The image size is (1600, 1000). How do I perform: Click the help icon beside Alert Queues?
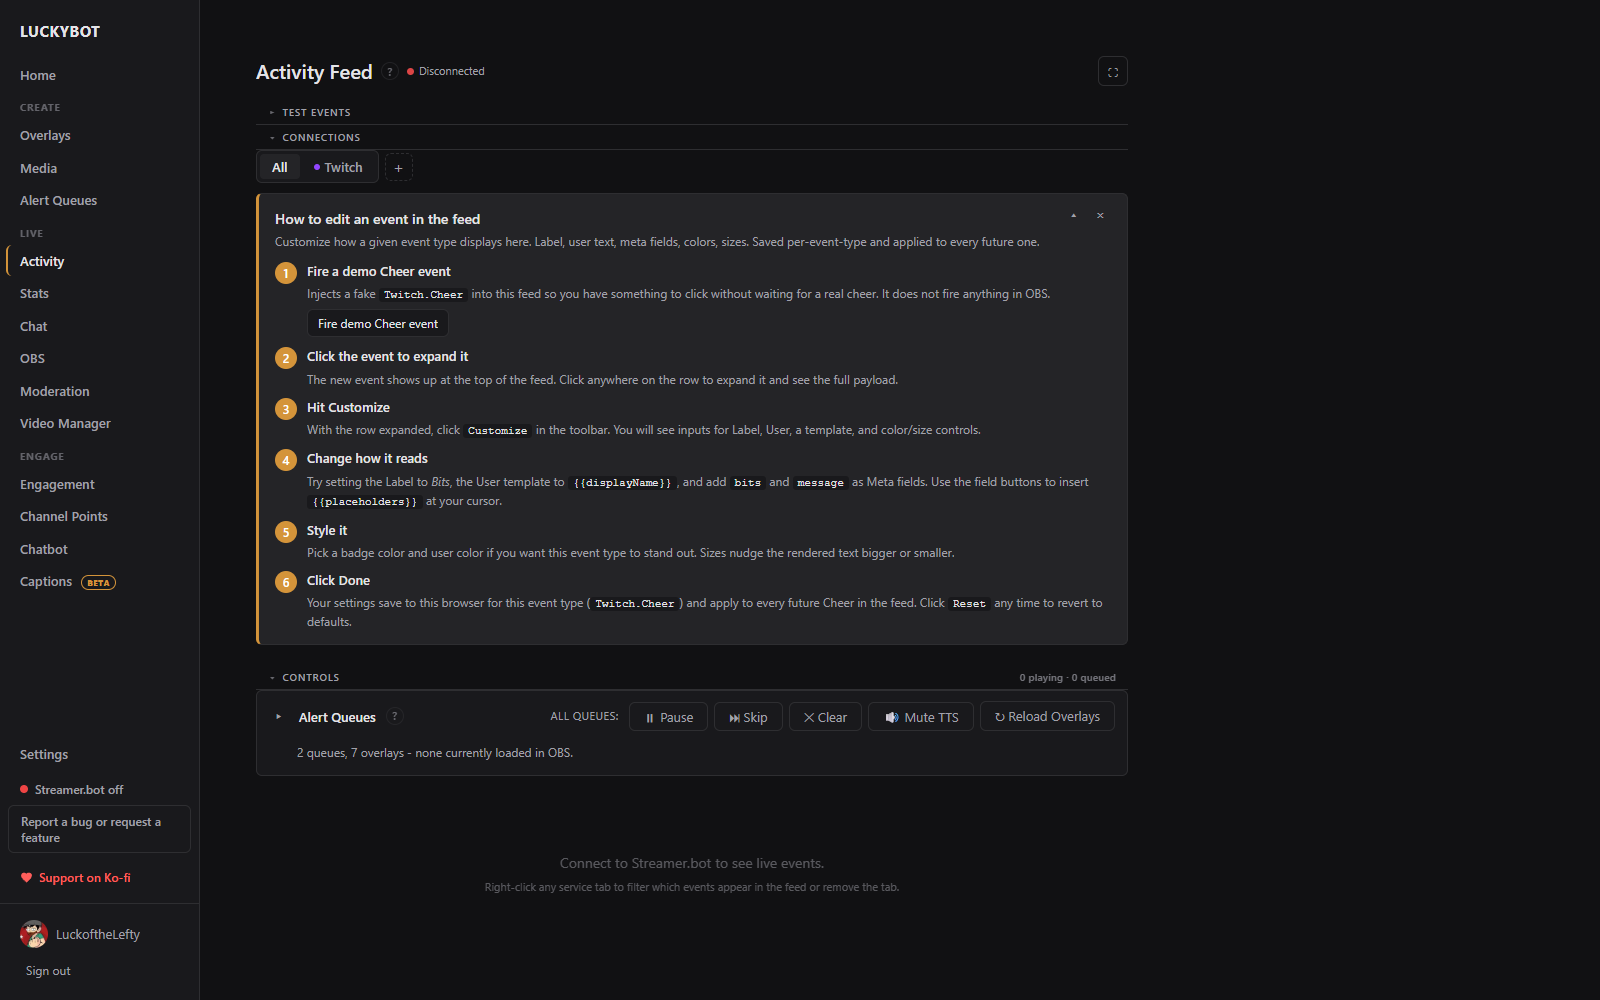pos(395,717)
